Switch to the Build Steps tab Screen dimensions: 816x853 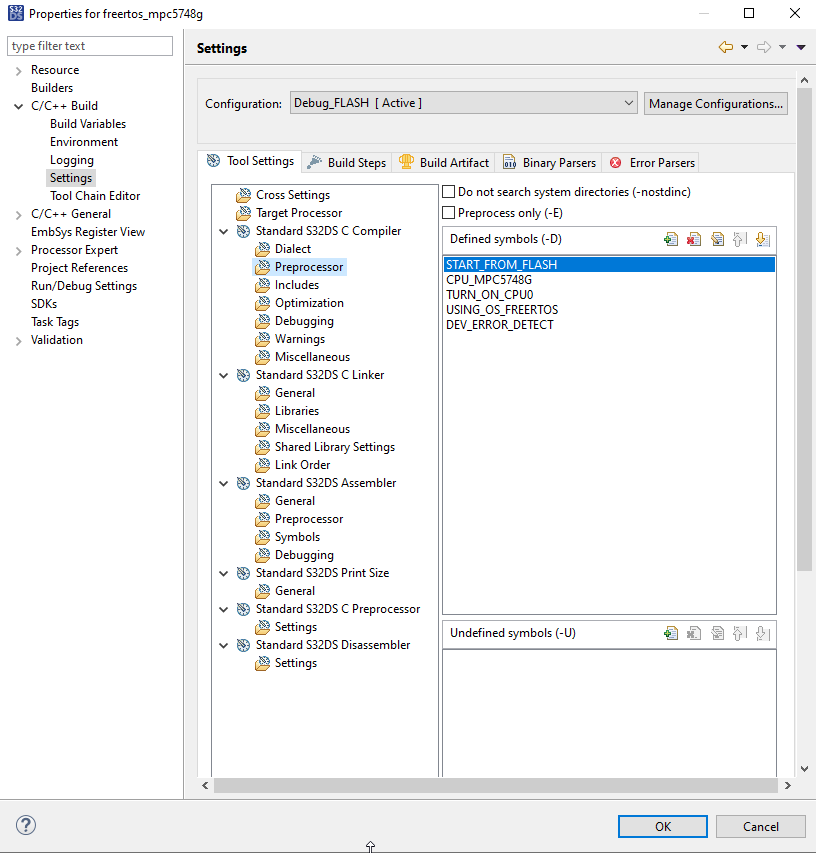click(347, 163)
